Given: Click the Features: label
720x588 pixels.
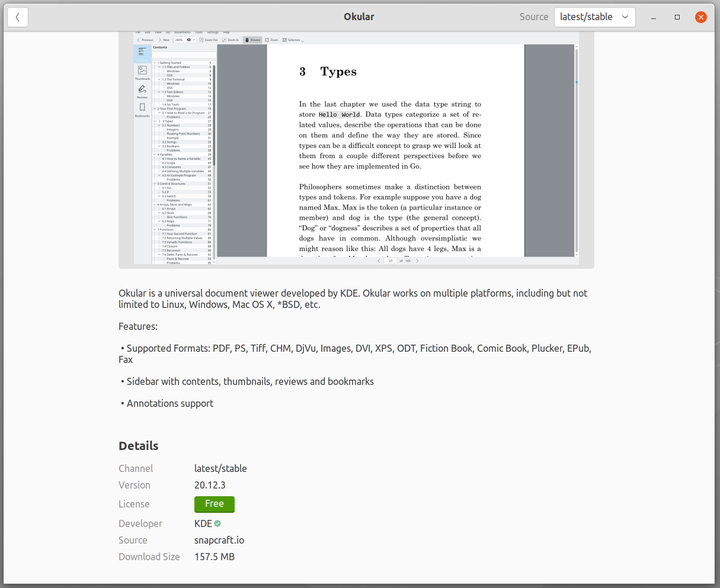Looking at the screenshot, I should click(138, 326).
